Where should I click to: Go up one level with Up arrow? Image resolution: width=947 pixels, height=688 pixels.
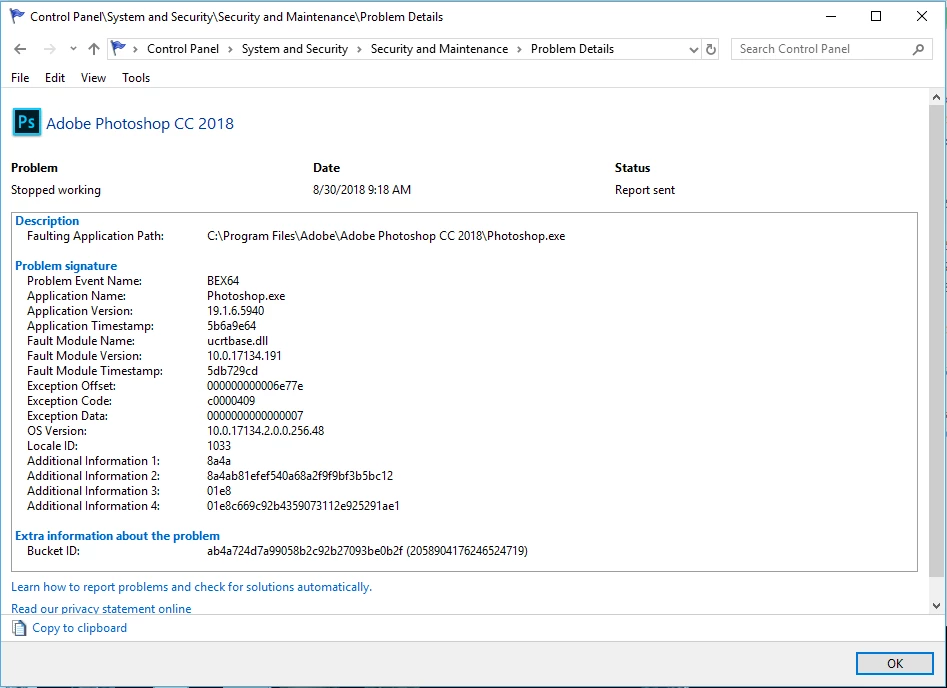tap(94, 49)
